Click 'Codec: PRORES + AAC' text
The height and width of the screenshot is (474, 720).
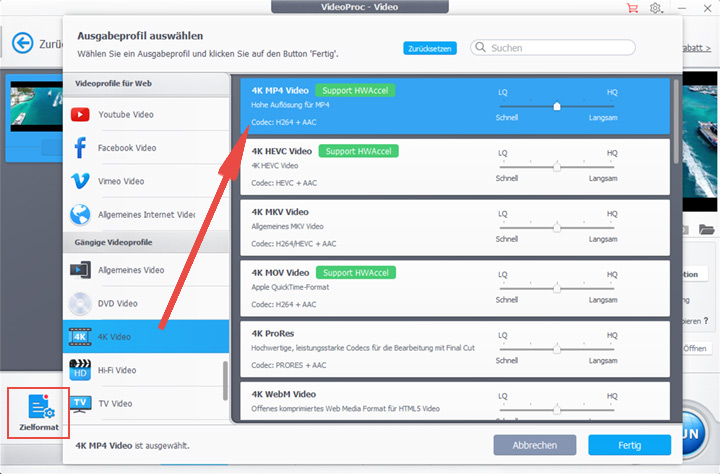(x=288, y=365)
